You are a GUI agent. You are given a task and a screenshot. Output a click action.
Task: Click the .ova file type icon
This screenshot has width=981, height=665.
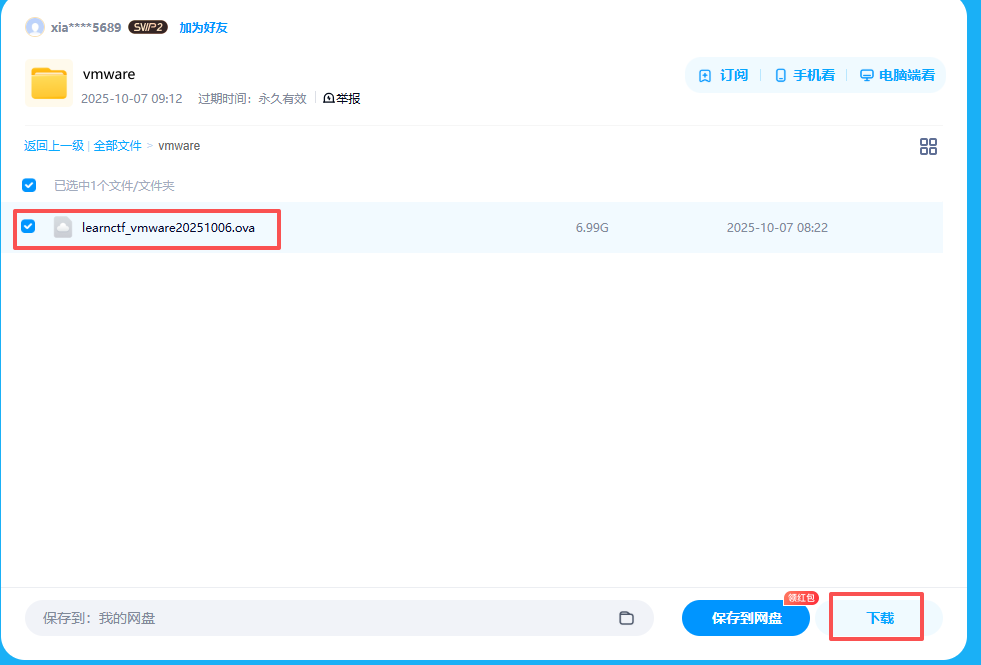click(63, 228)
